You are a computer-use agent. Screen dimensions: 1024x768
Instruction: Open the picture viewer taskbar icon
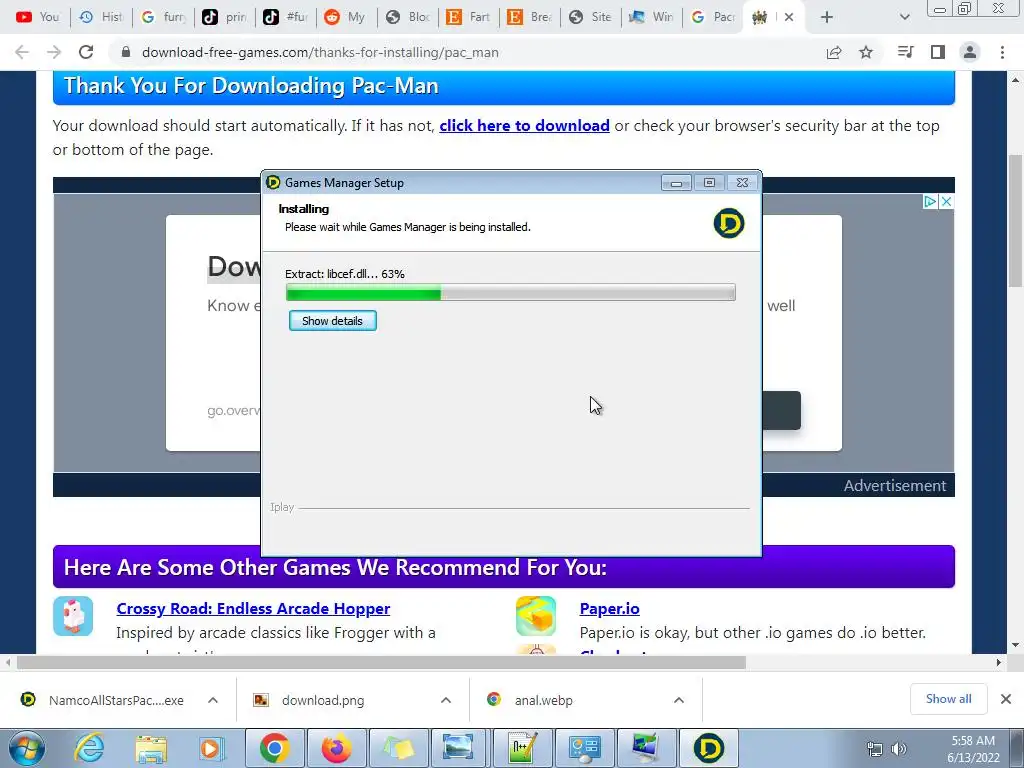pyautogui.click(x=458, y=748)
